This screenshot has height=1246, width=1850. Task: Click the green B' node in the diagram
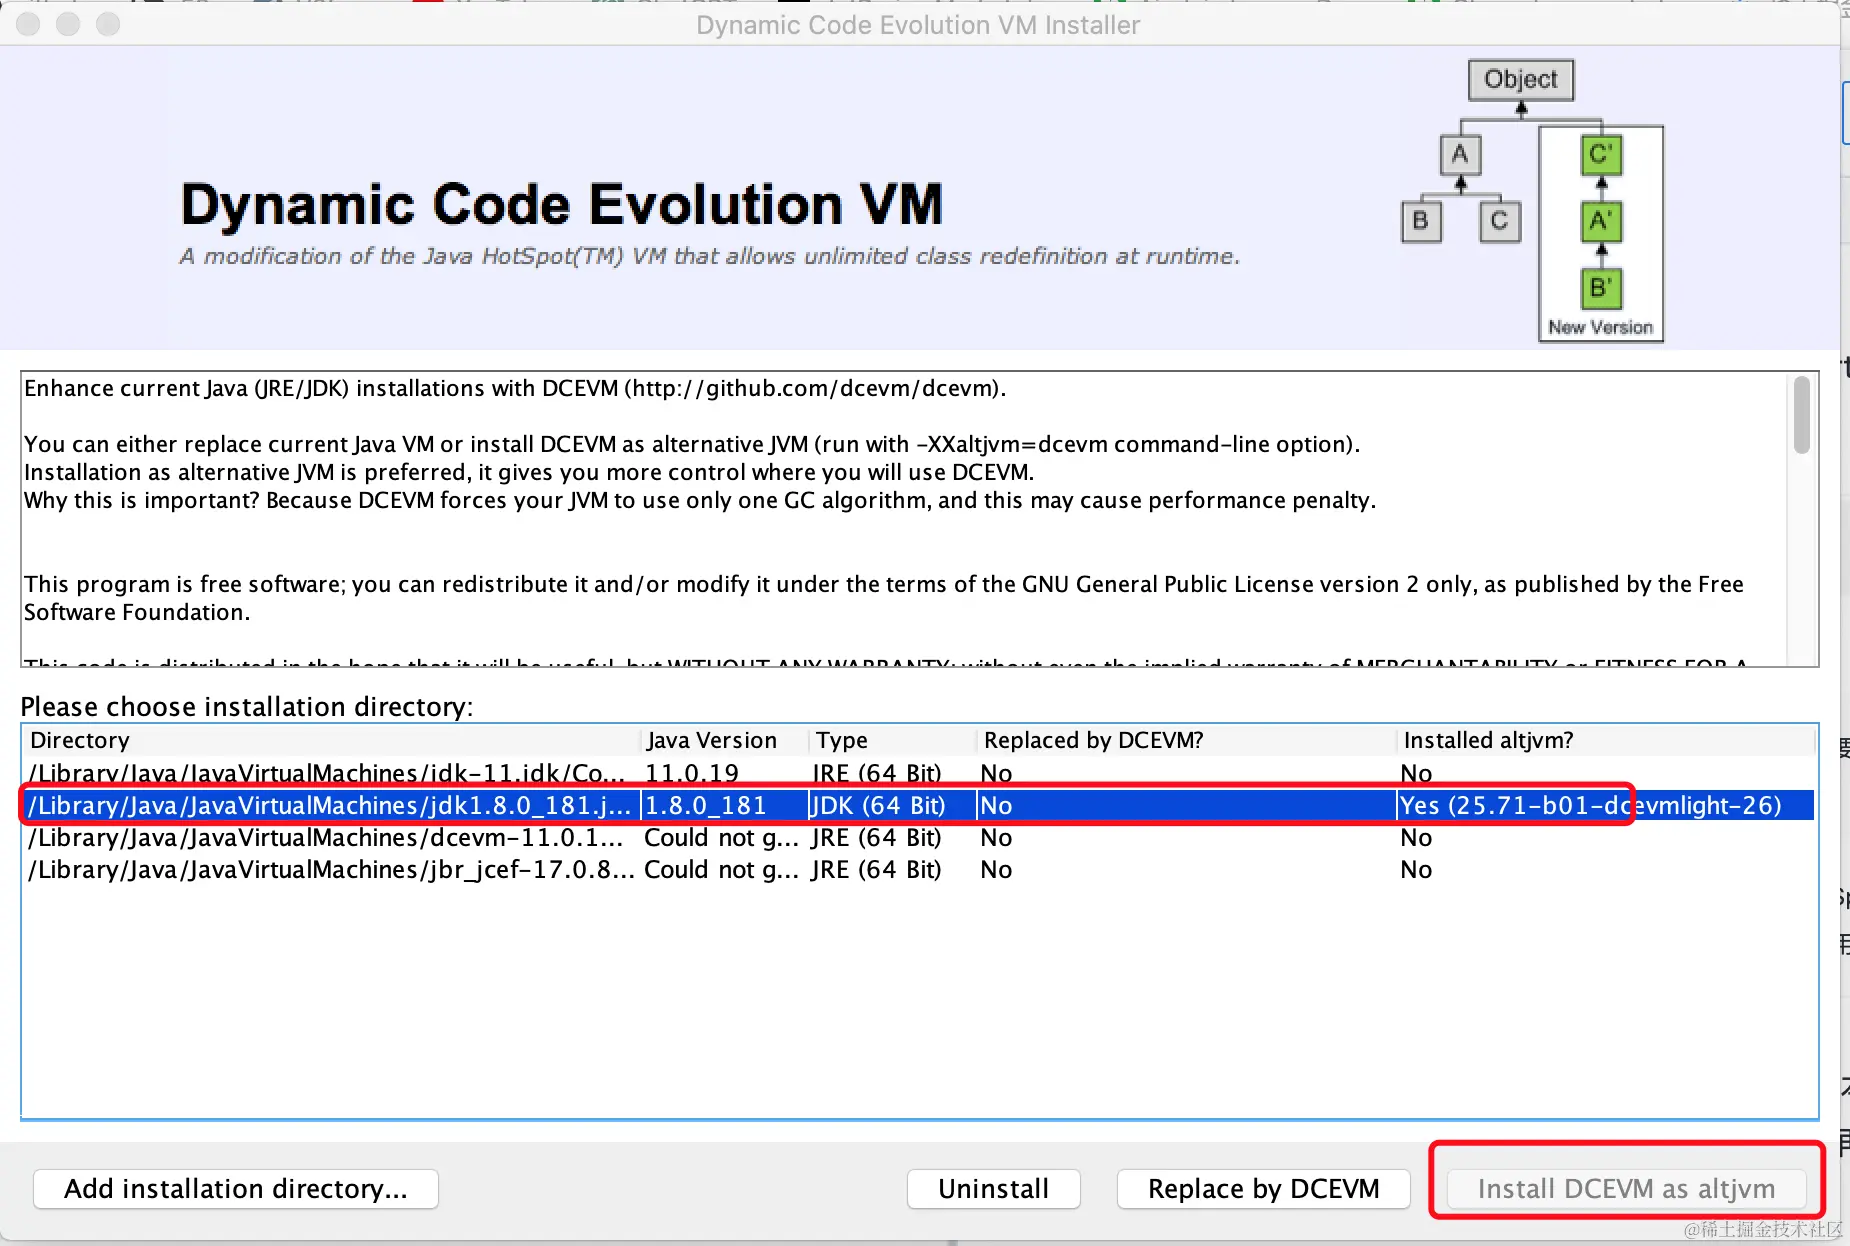(1601, 288)
